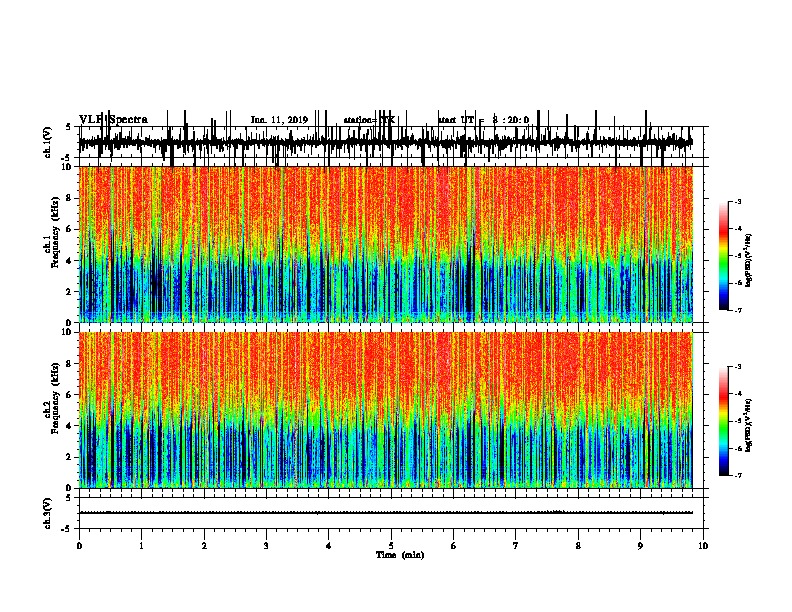This screenshot has height=612, width=792.
Task: Select the "ch.3(V)" waveform axis label
Action: (48, 513)
